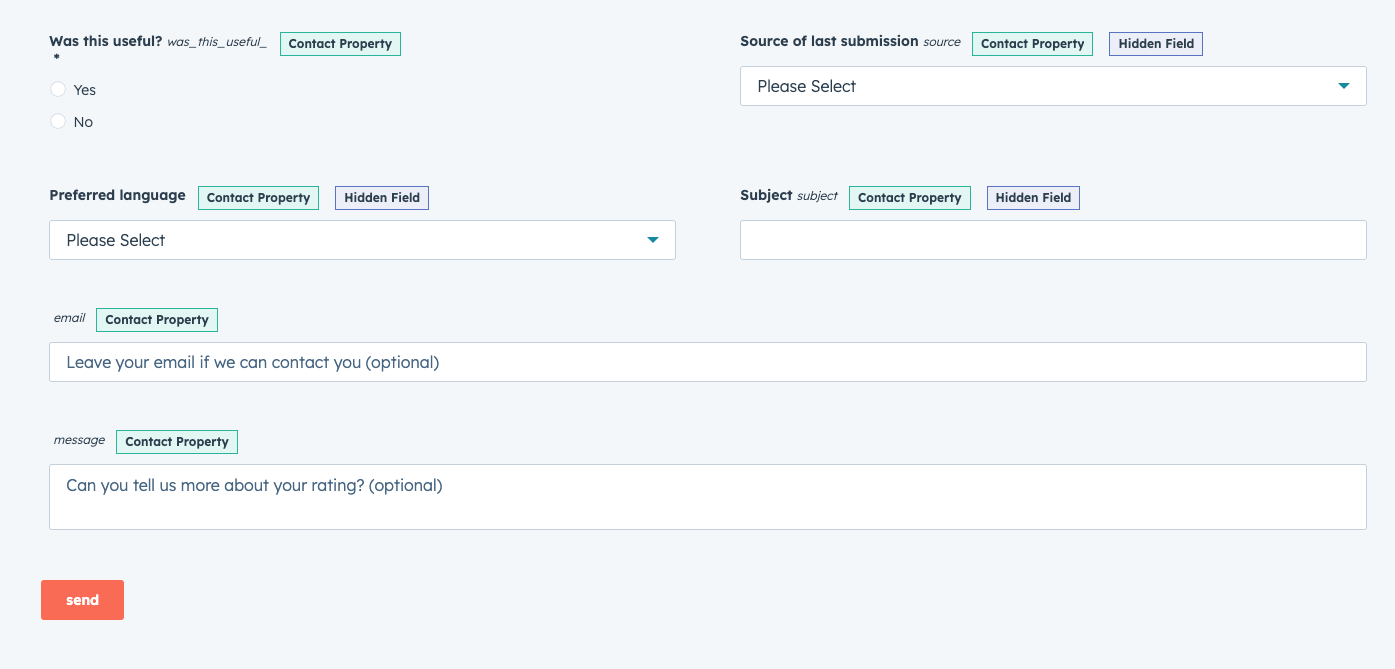Open the Preferred language dropdown
Viewport: 1395px width, 669px height.
point(362,240)
